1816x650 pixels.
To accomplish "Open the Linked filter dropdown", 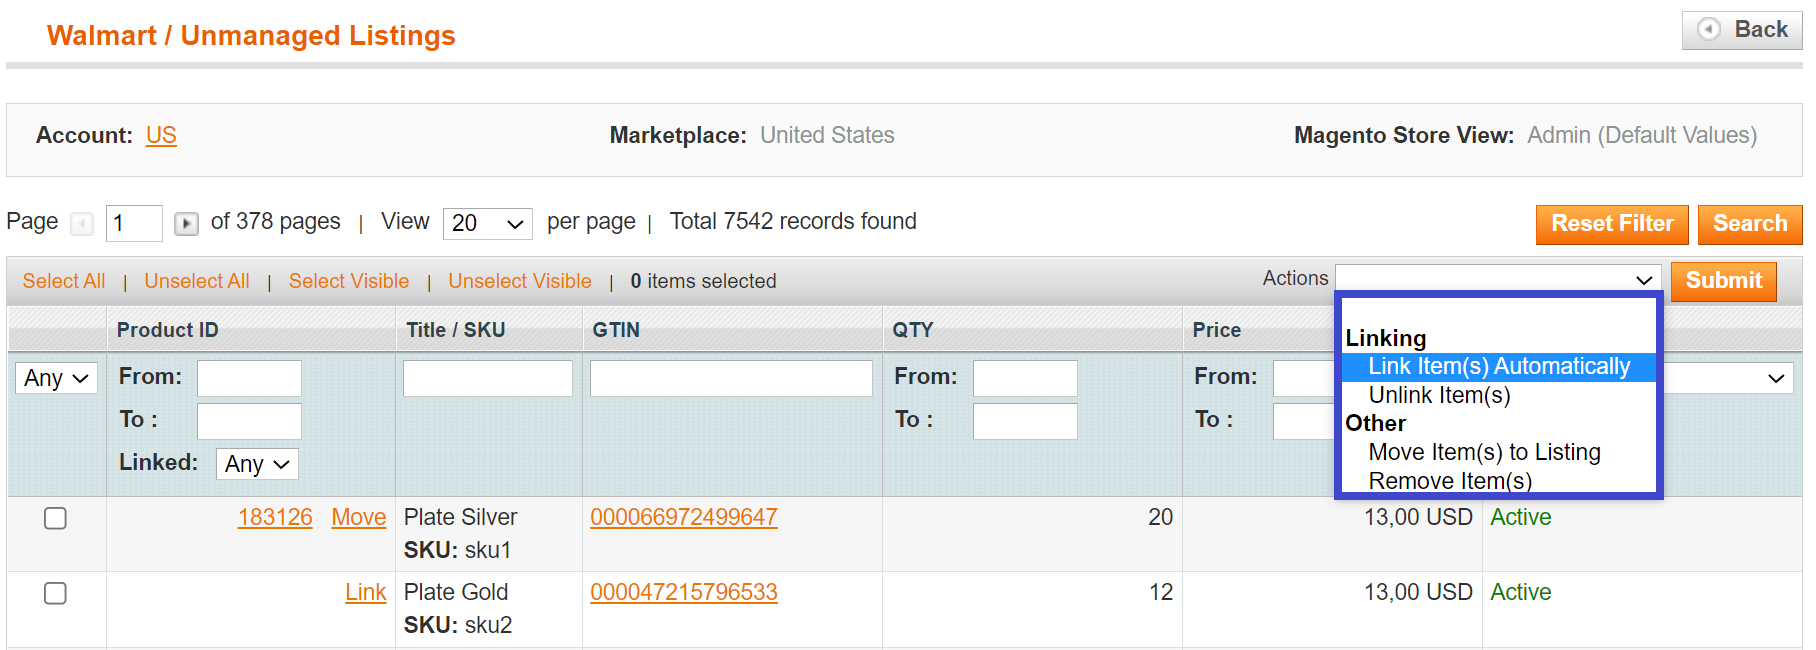I will [x=257, y=463].
